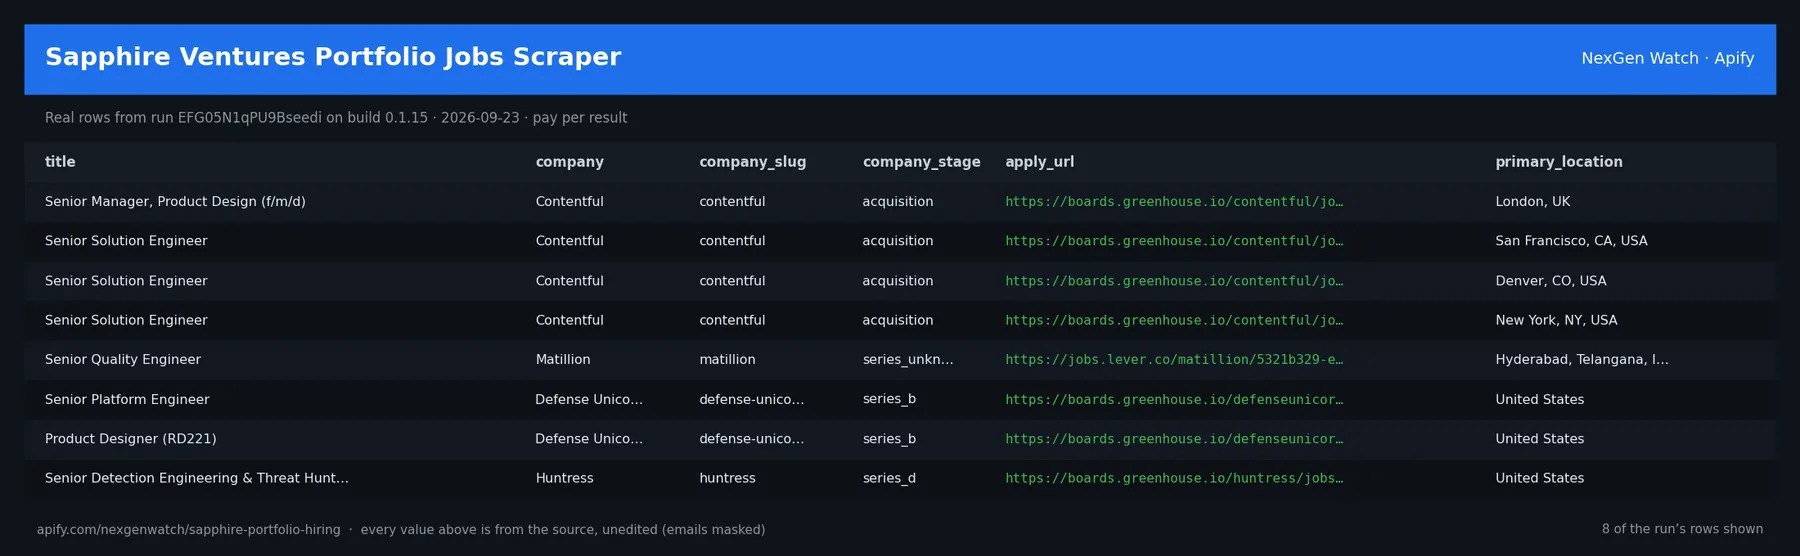The width and height of the screenshot is (1800, 556).
Task: Select title 'Senior Manager, Product Design (f/m/d)'
Action: tap(175, 202)
